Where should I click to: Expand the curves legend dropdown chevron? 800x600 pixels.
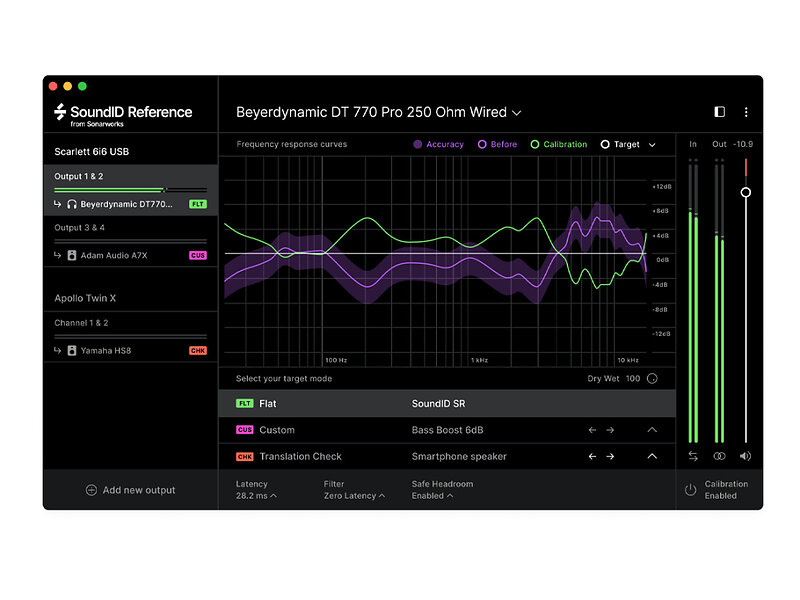pyautogui.click(x=652, y=145)
